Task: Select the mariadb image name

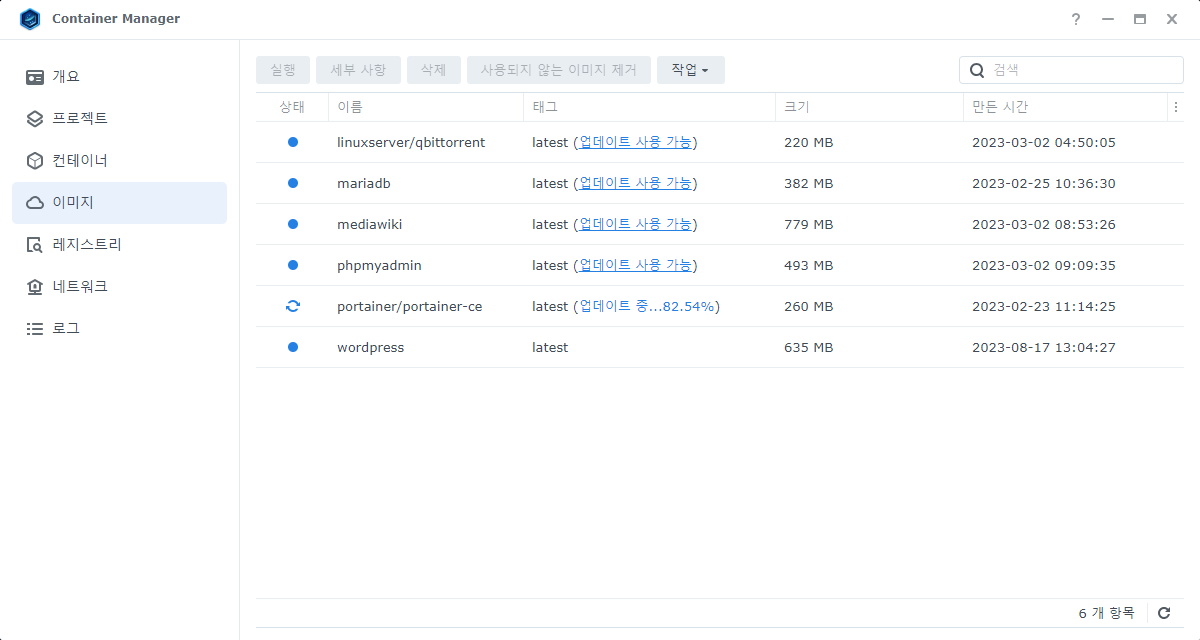Action: coord(362,183)
